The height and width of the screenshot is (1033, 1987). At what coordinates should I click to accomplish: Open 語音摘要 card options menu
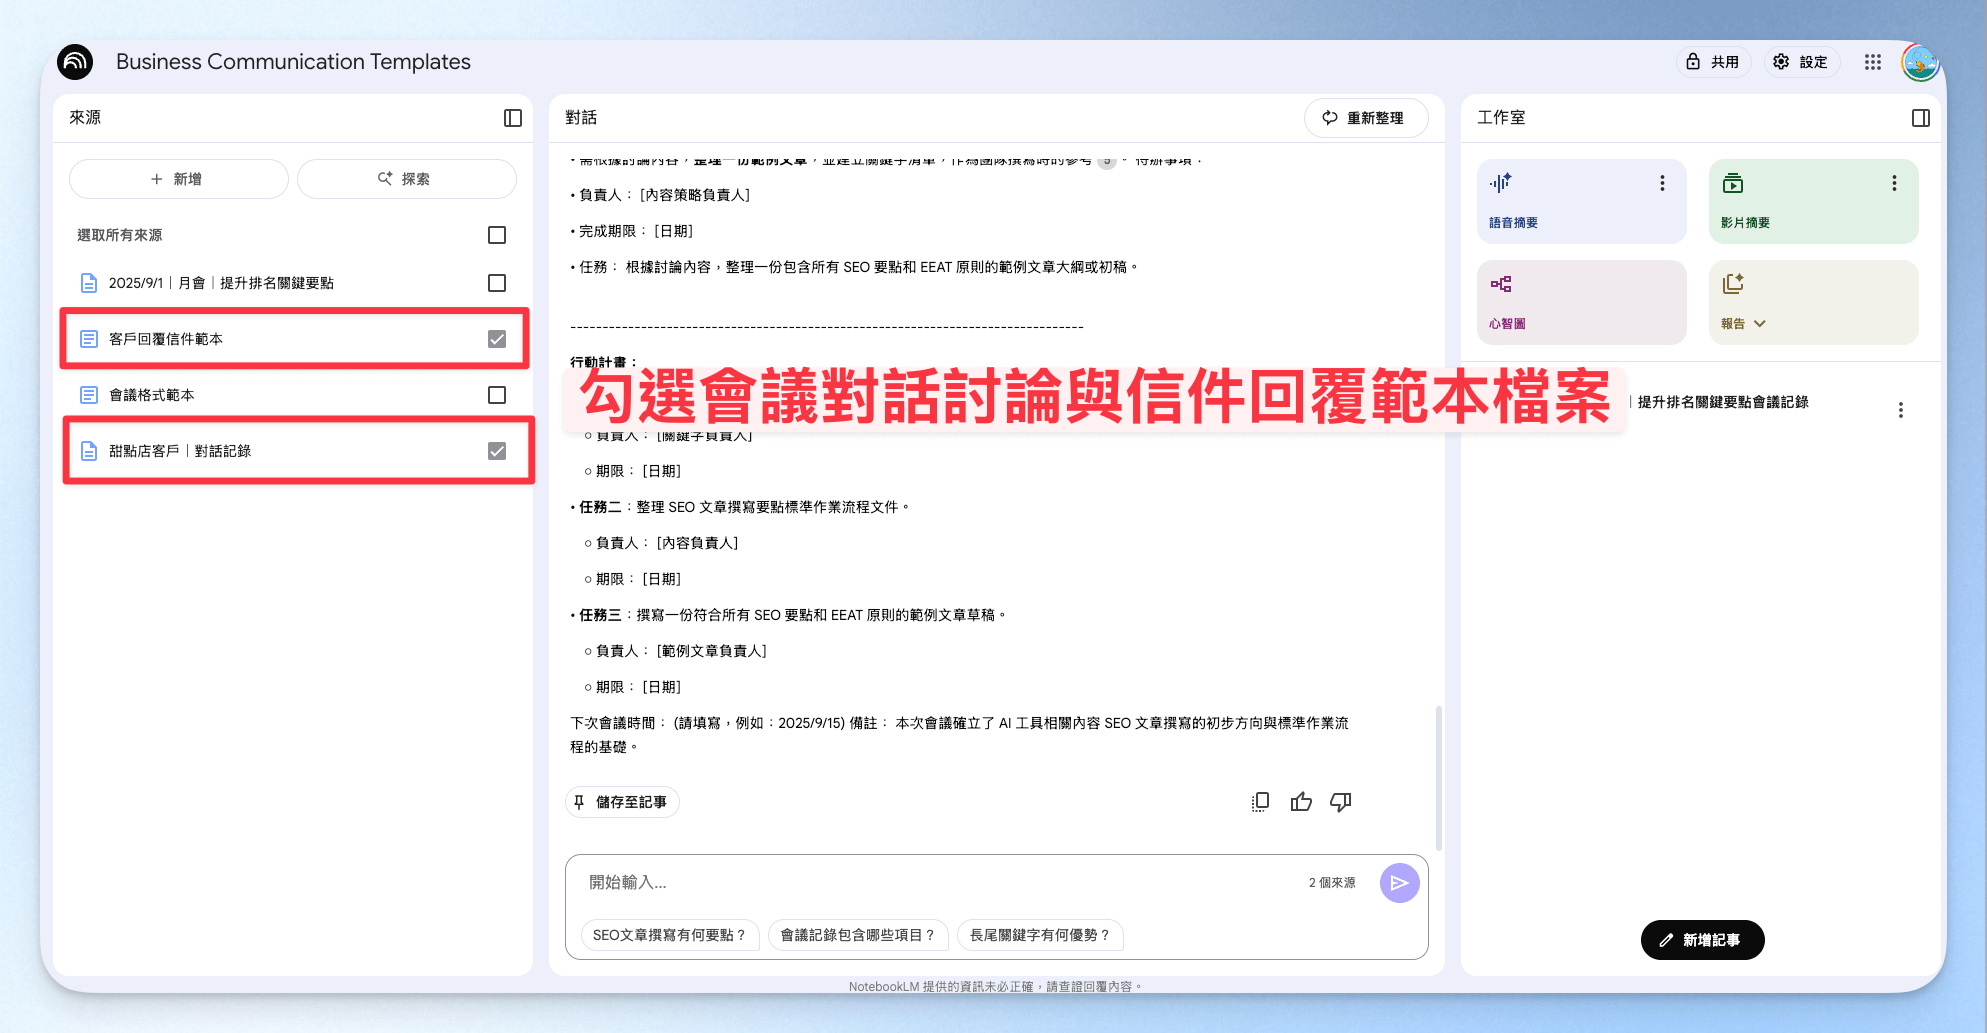pos(1662,183)
